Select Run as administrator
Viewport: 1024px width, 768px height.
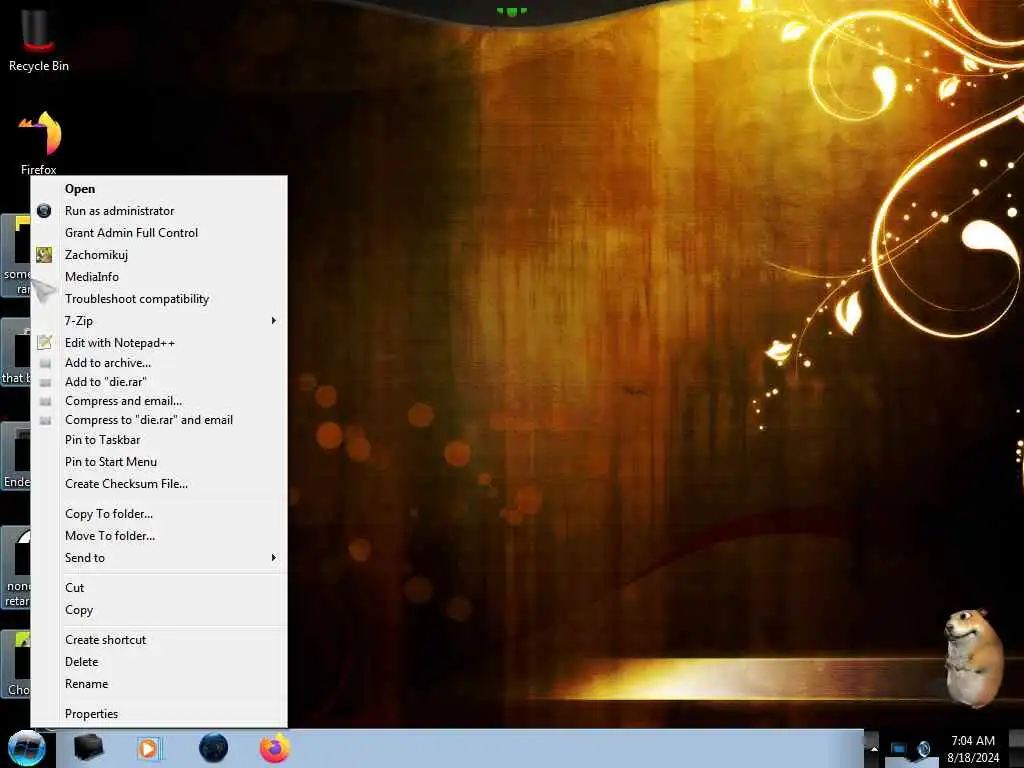[x=159, y=211]
